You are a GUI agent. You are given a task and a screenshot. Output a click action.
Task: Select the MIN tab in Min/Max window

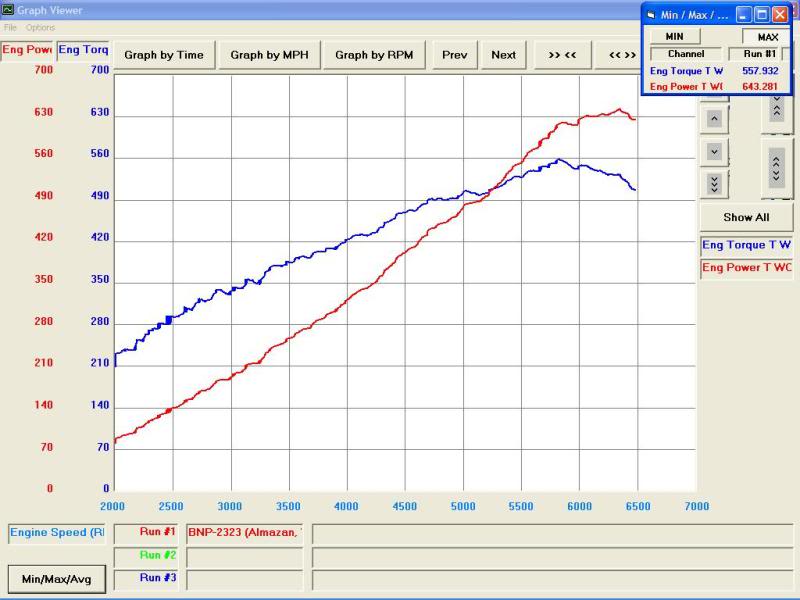click(674, 37)
